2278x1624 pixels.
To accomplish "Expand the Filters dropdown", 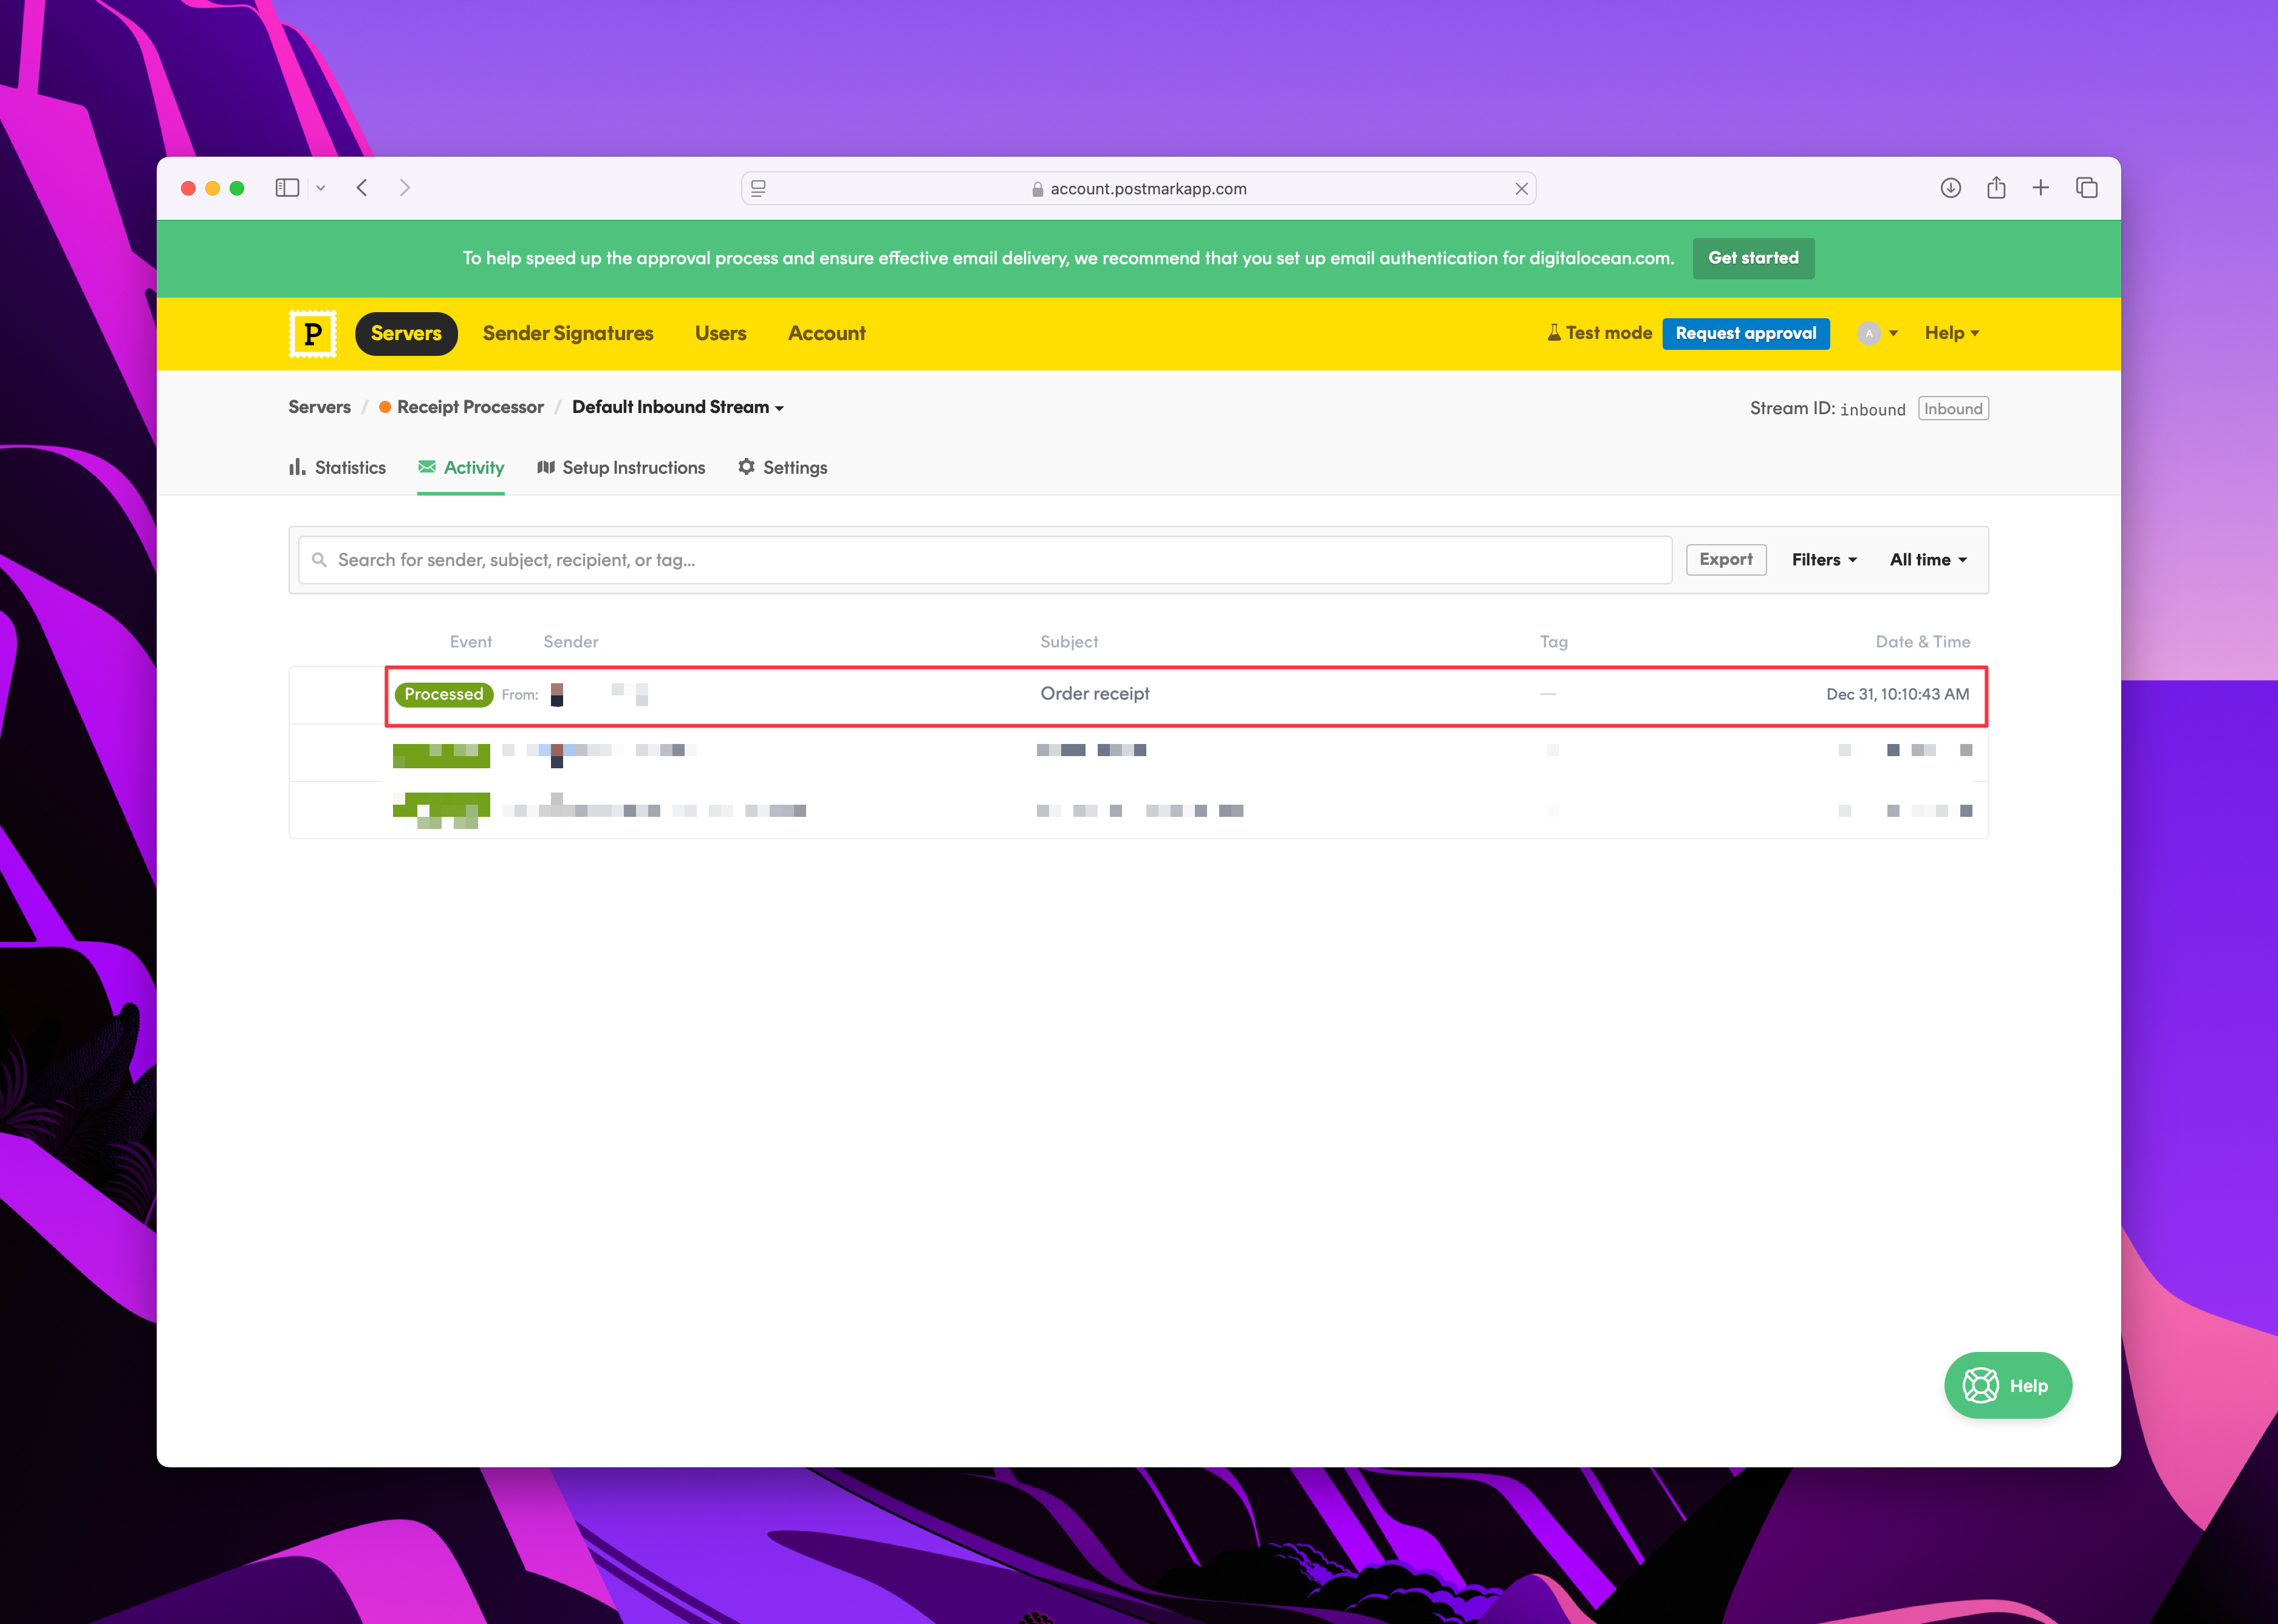I will click(x=1824, y=560).
